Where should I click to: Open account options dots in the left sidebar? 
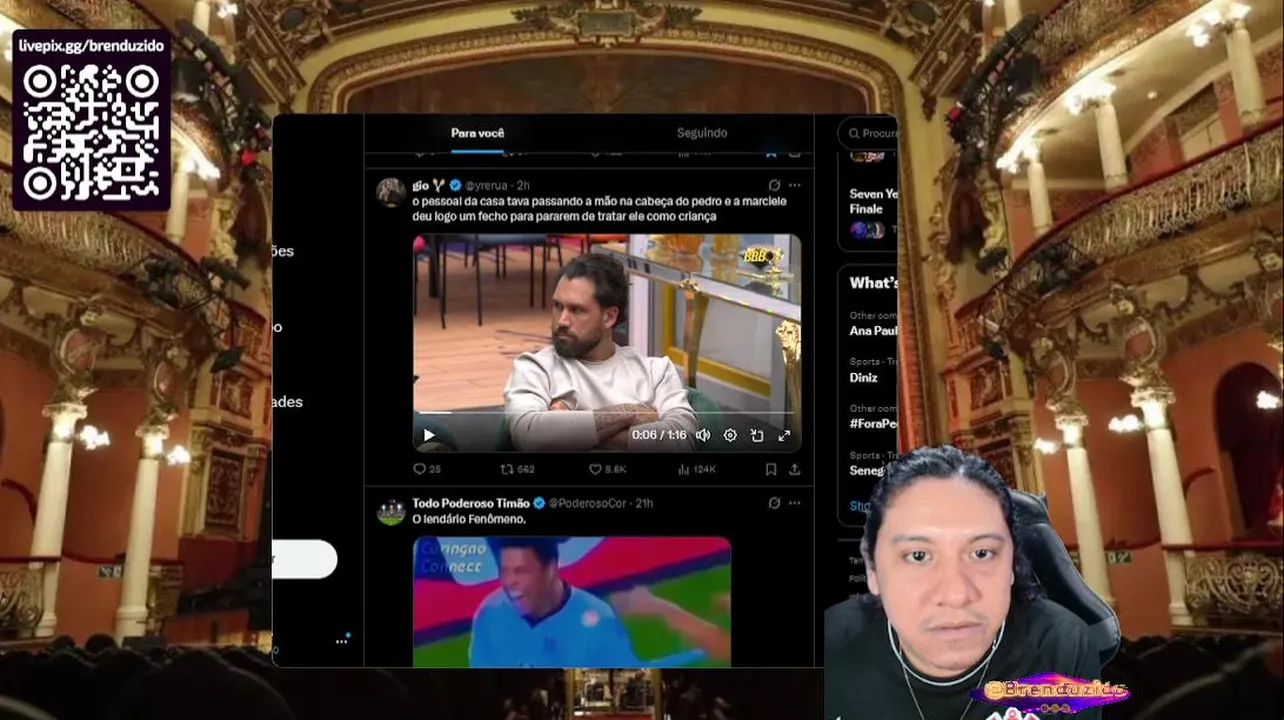(x=342, y=641)
